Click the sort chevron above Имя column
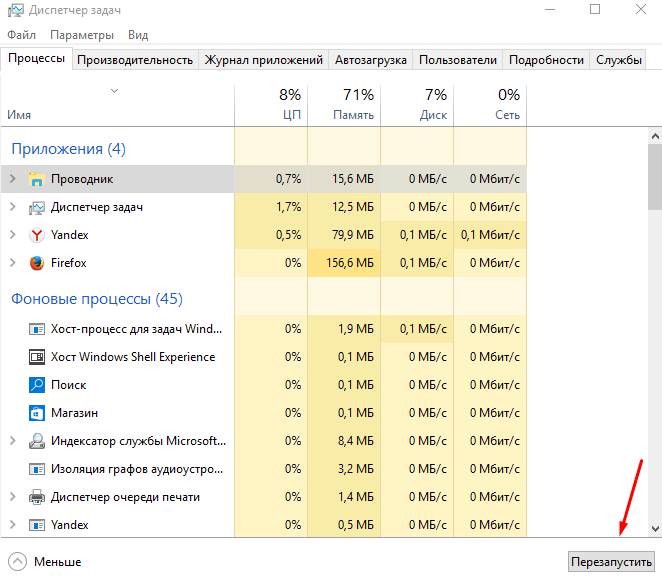The width and height of the screenshot is (662, 585). coord(114,91)
